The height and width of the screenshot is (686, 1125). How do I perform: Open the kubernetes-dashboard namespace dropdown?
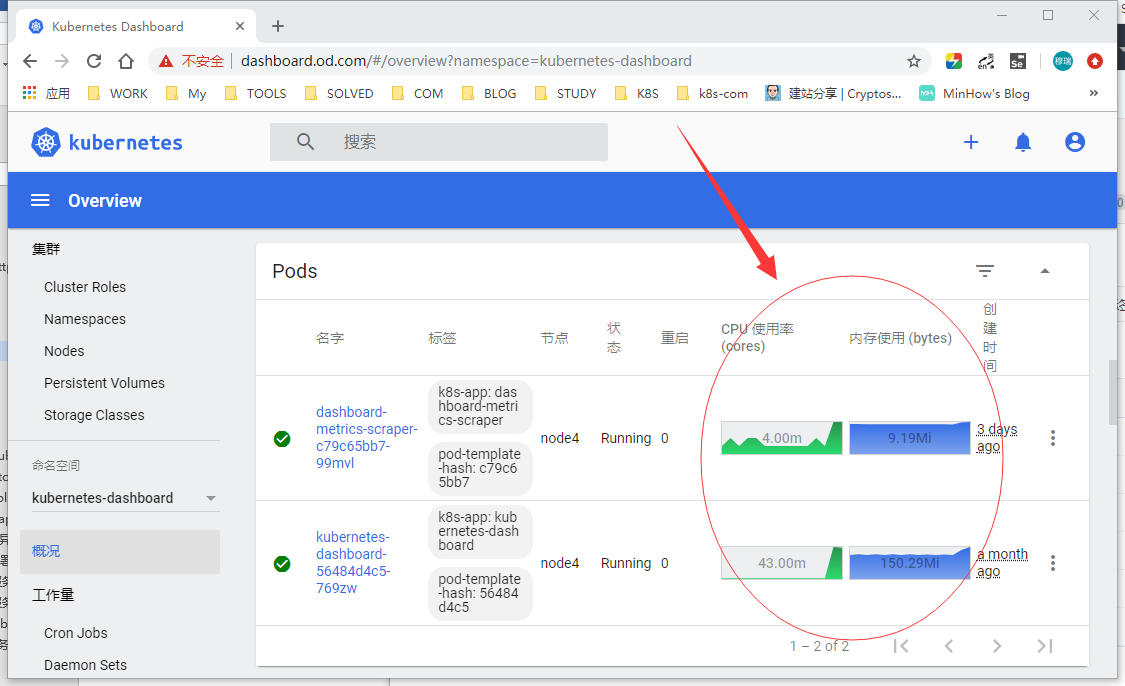click(125, 498)
